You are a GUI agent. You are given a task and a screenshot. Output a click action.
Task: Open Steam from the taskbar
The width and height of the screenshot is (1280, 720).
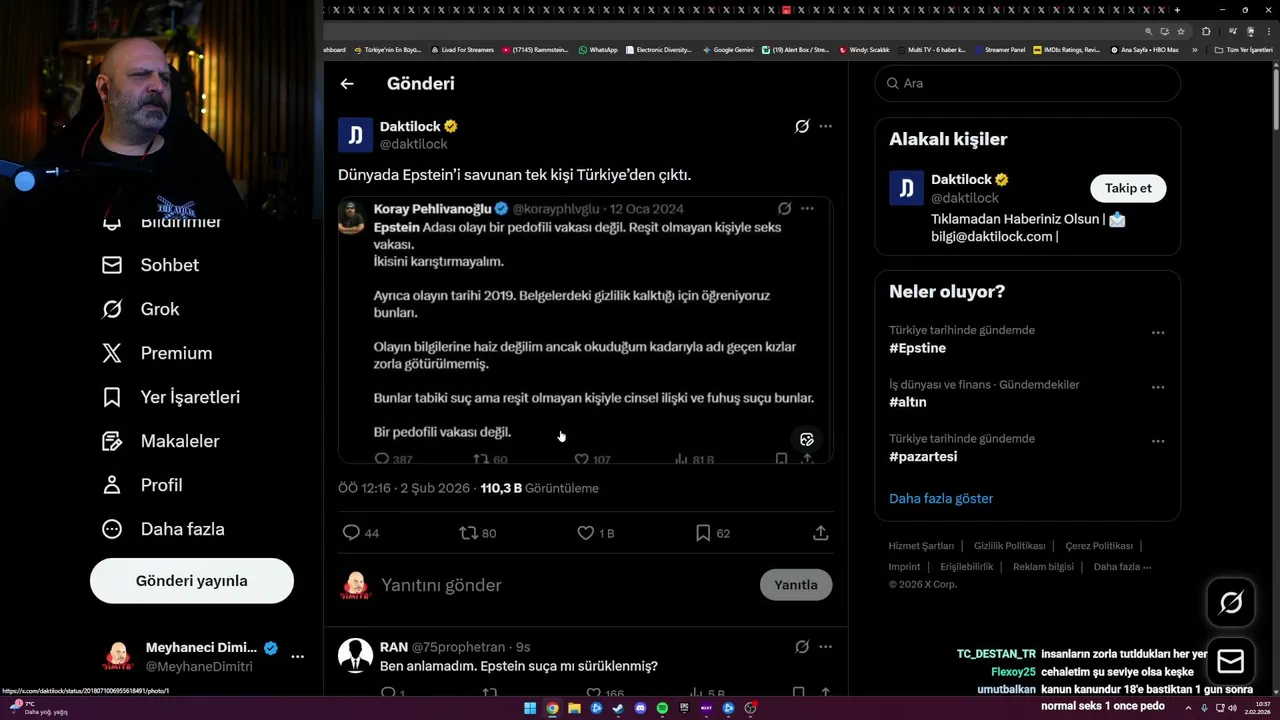(618, 708)
